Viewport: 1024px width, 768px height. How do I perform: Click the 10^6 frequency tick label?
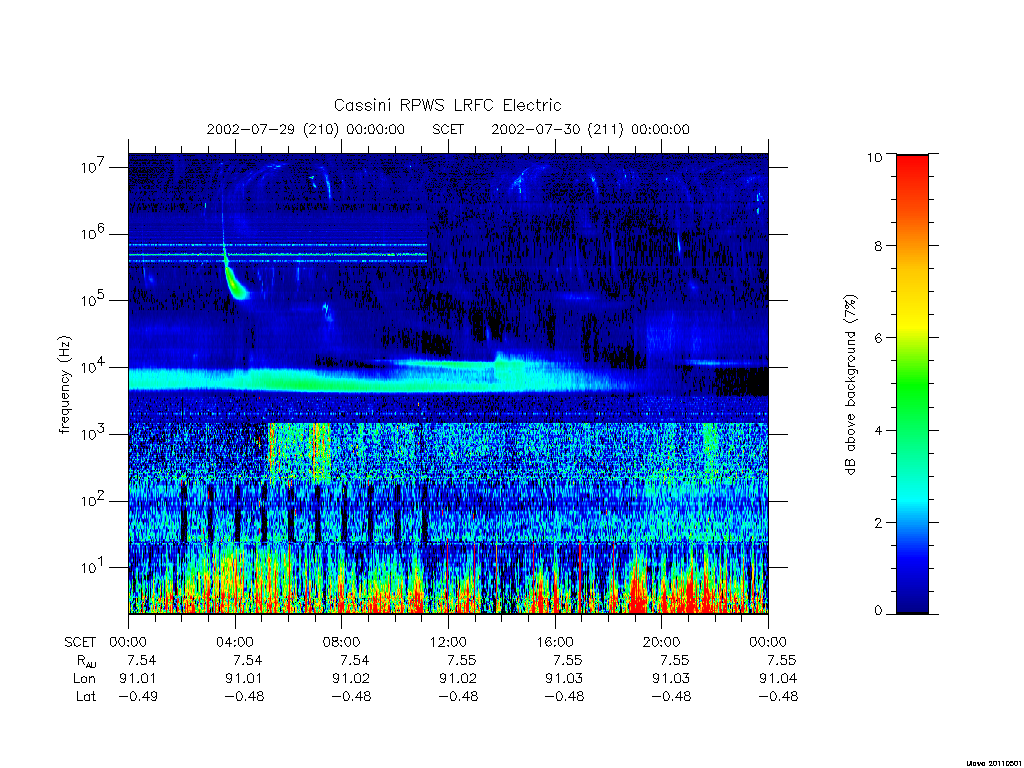tap(94, 233)
